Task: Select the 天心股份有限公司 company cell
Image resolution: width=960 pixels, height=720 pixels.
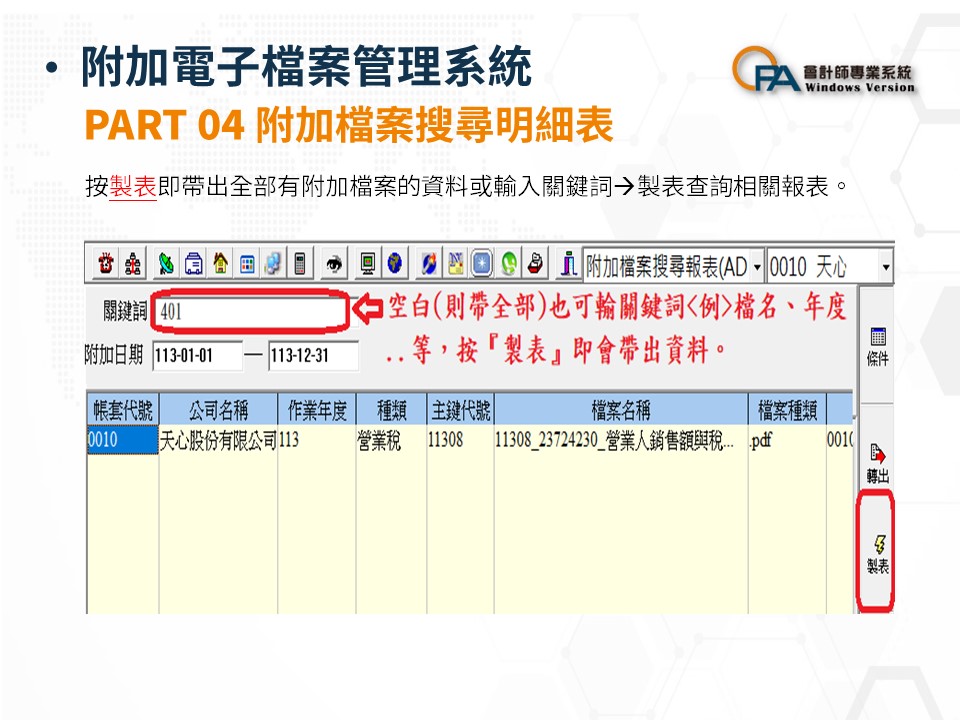Action: 218,440
